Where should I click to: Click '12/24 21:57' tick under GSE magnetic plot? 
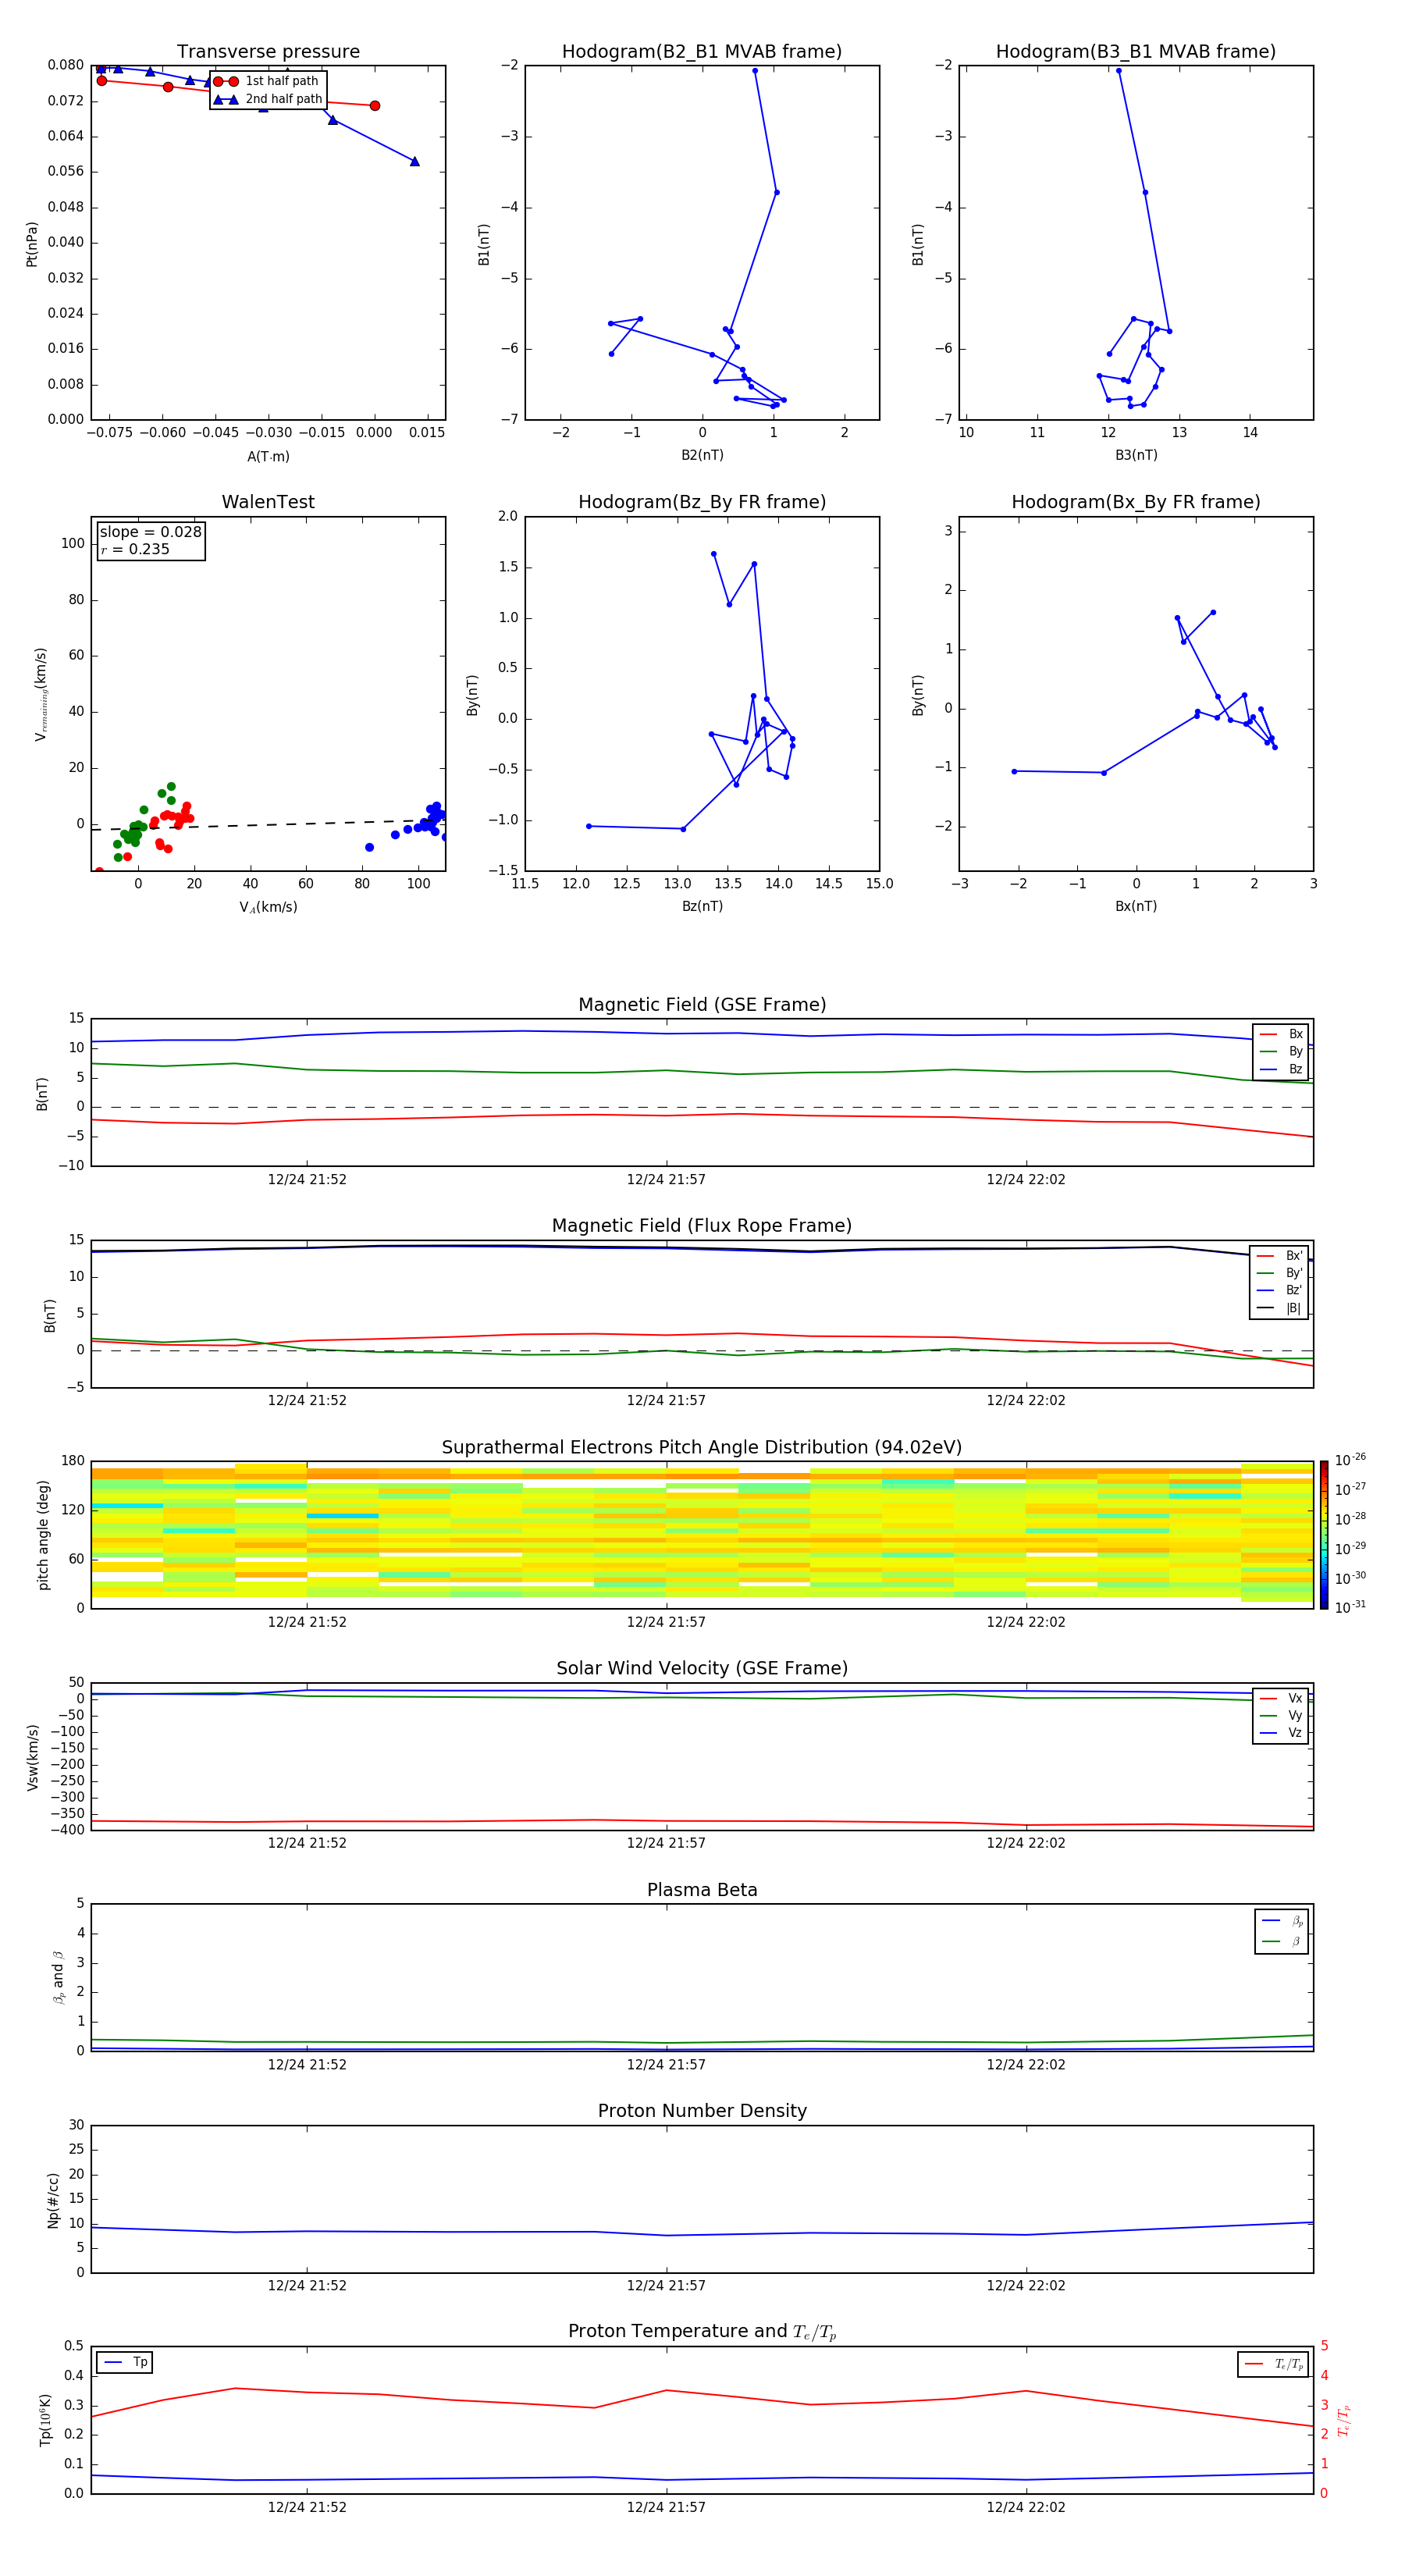[666, 1180]
